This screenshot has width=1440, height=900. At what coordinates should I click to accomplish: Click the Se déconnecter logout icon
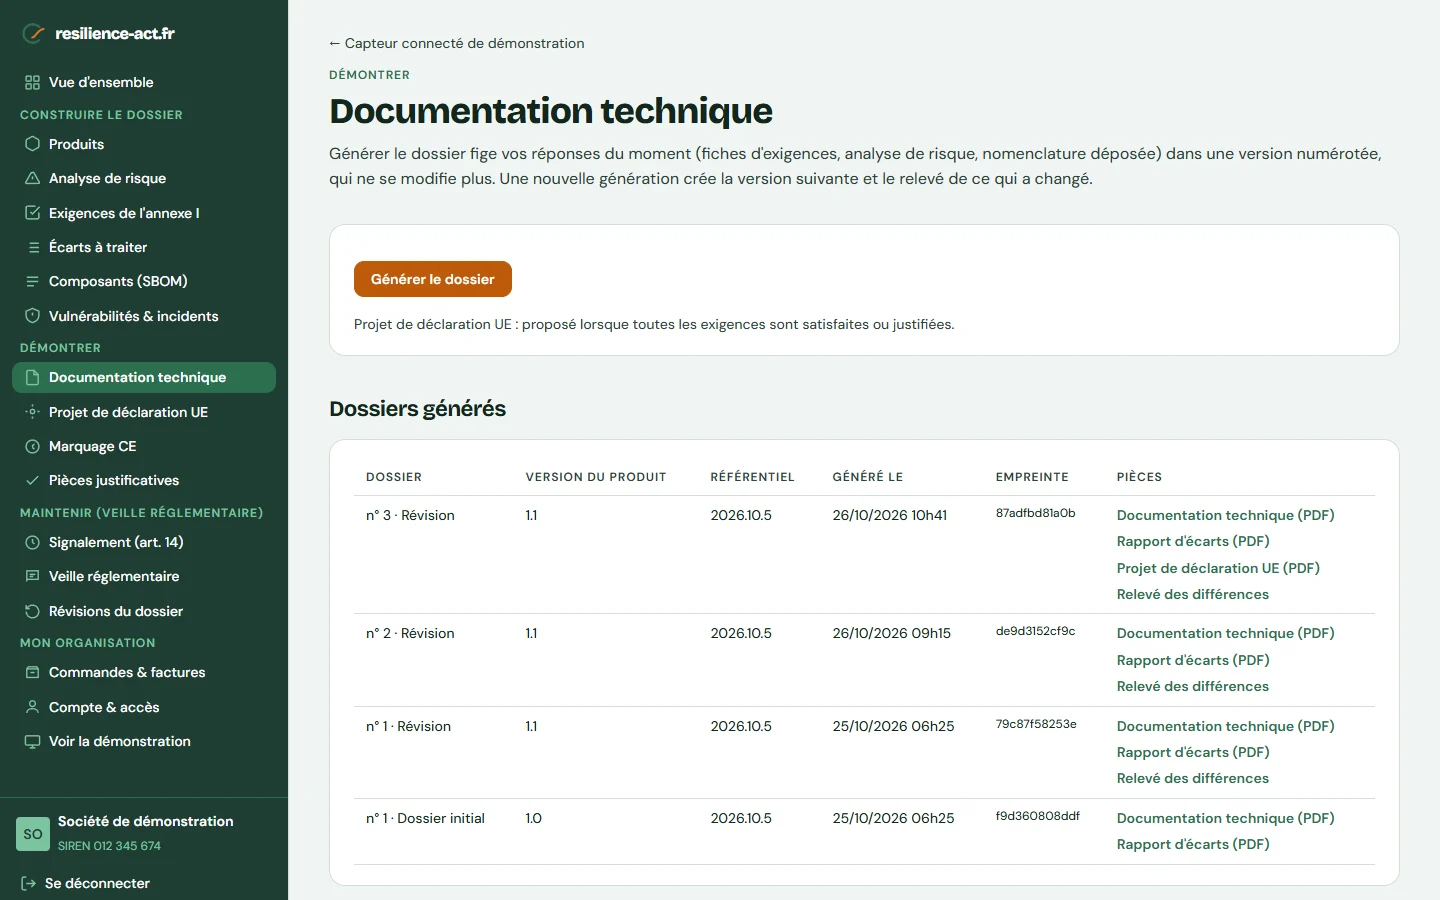[28, 883]
